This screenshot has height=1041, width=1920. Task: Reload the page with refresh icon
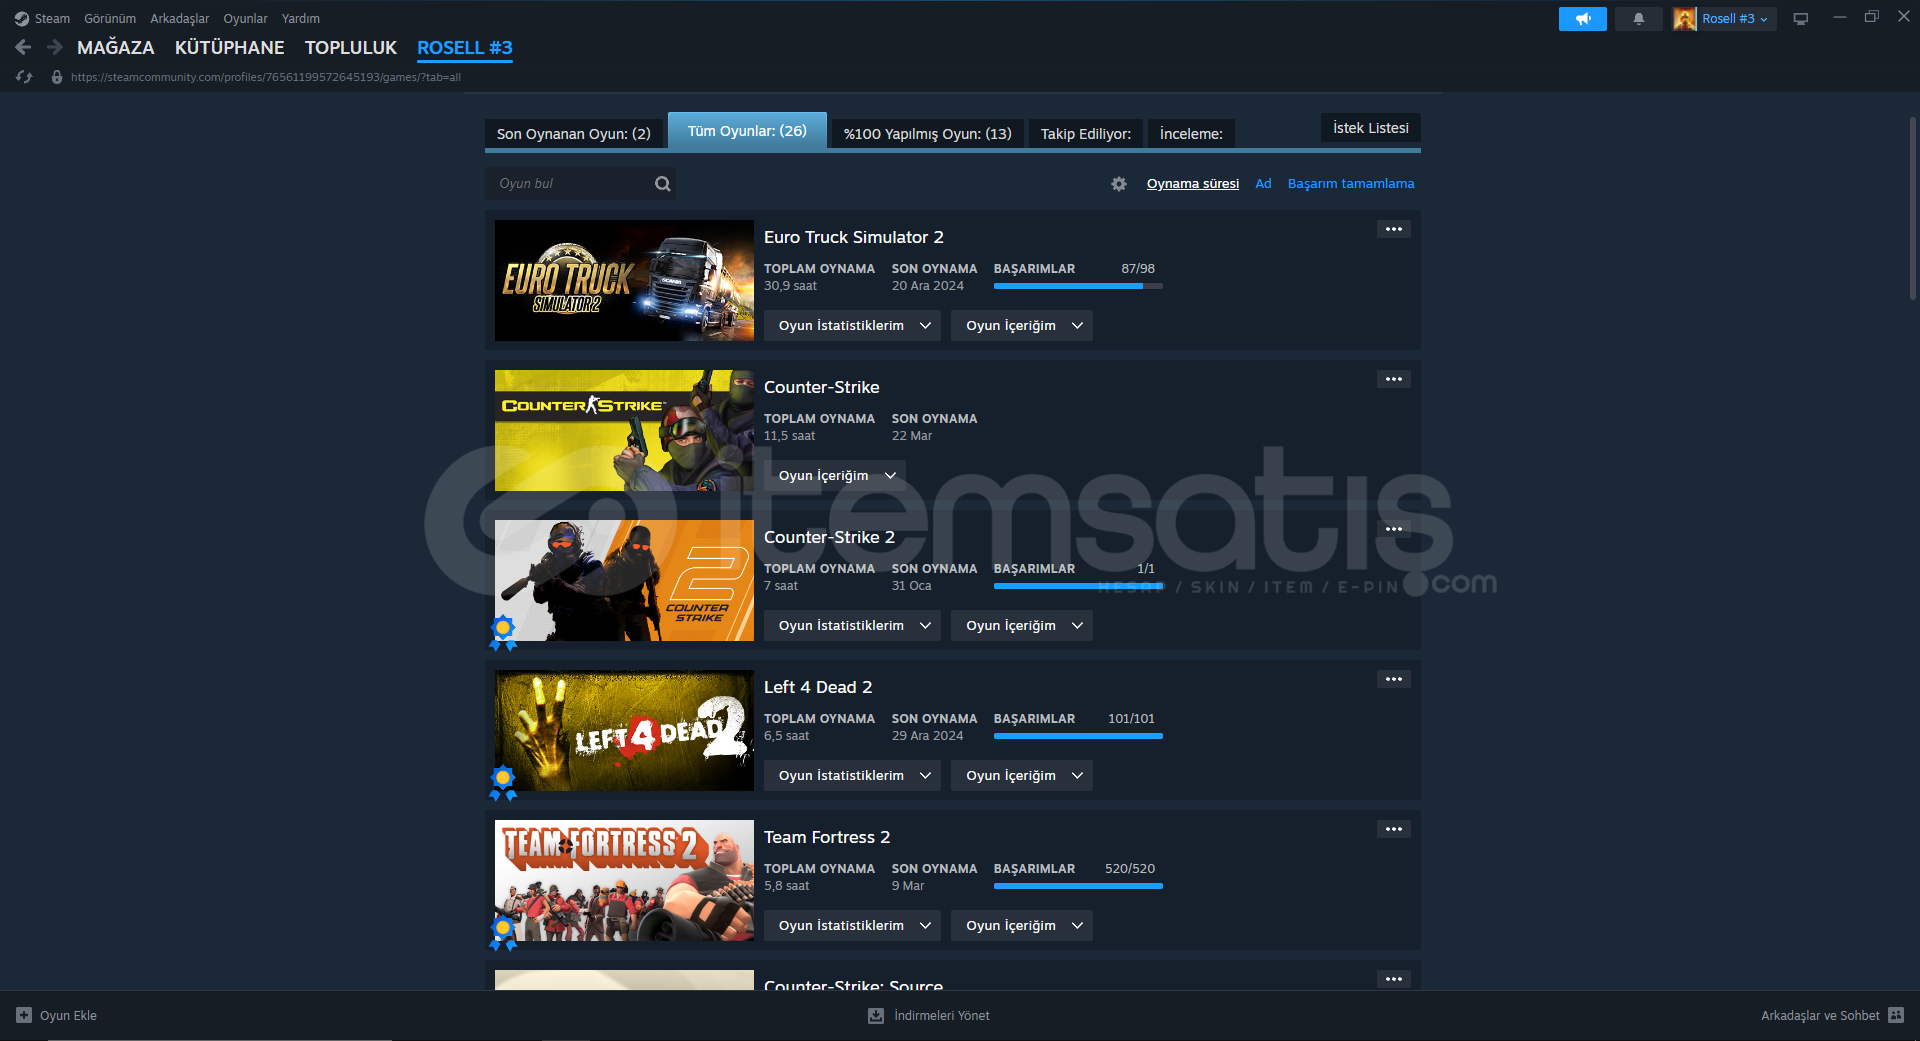pos(24,77)
